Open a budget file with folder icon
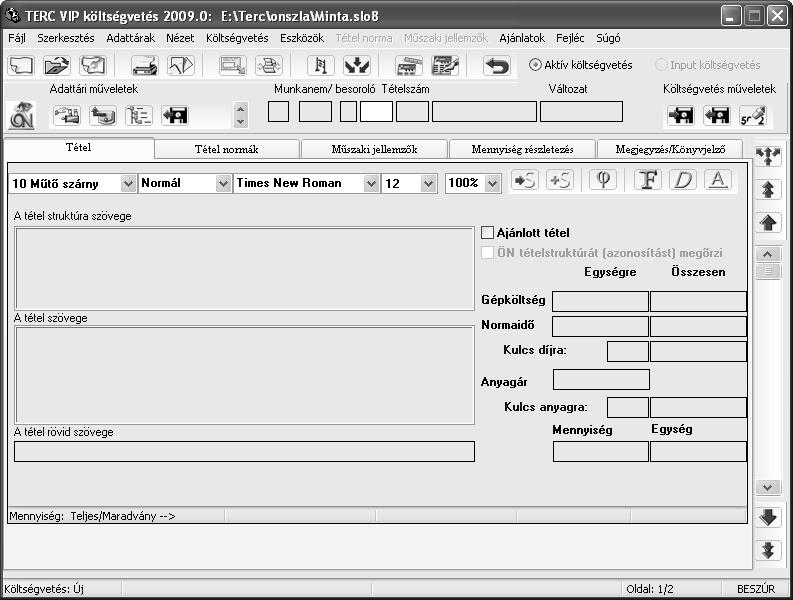 [57, 65]
